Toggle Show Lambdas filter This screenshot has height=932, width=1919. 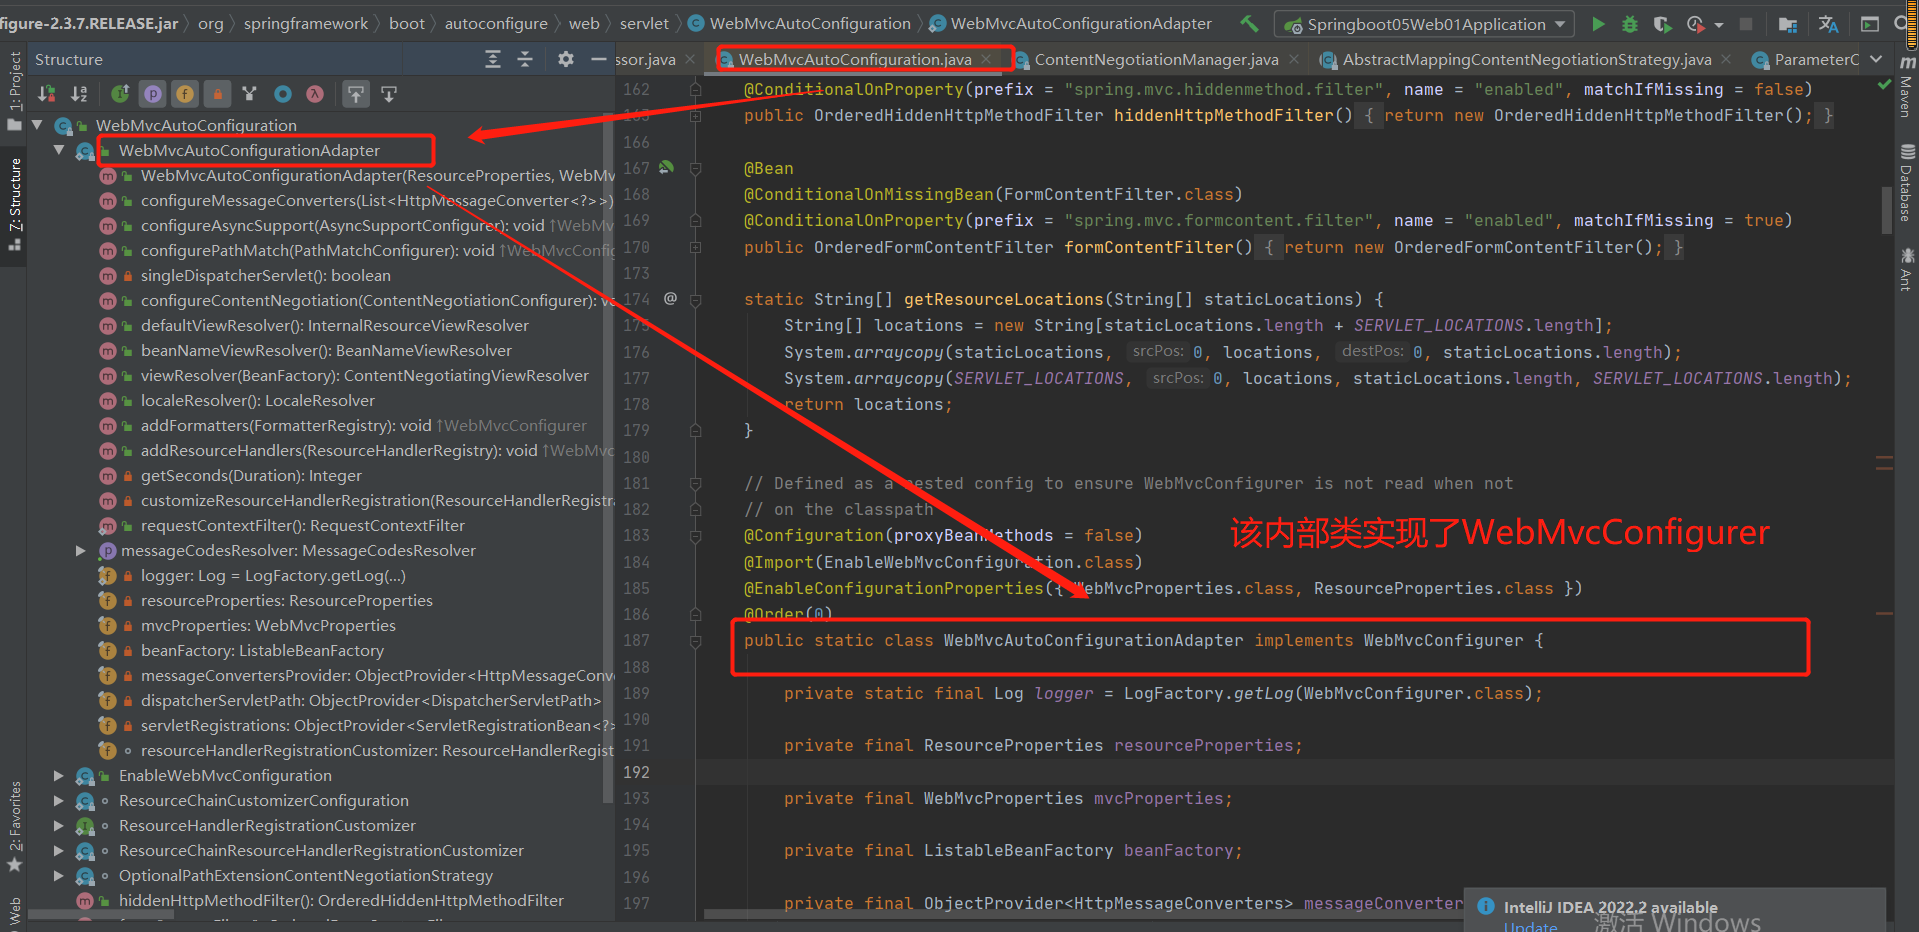click(x=315, y=94)
